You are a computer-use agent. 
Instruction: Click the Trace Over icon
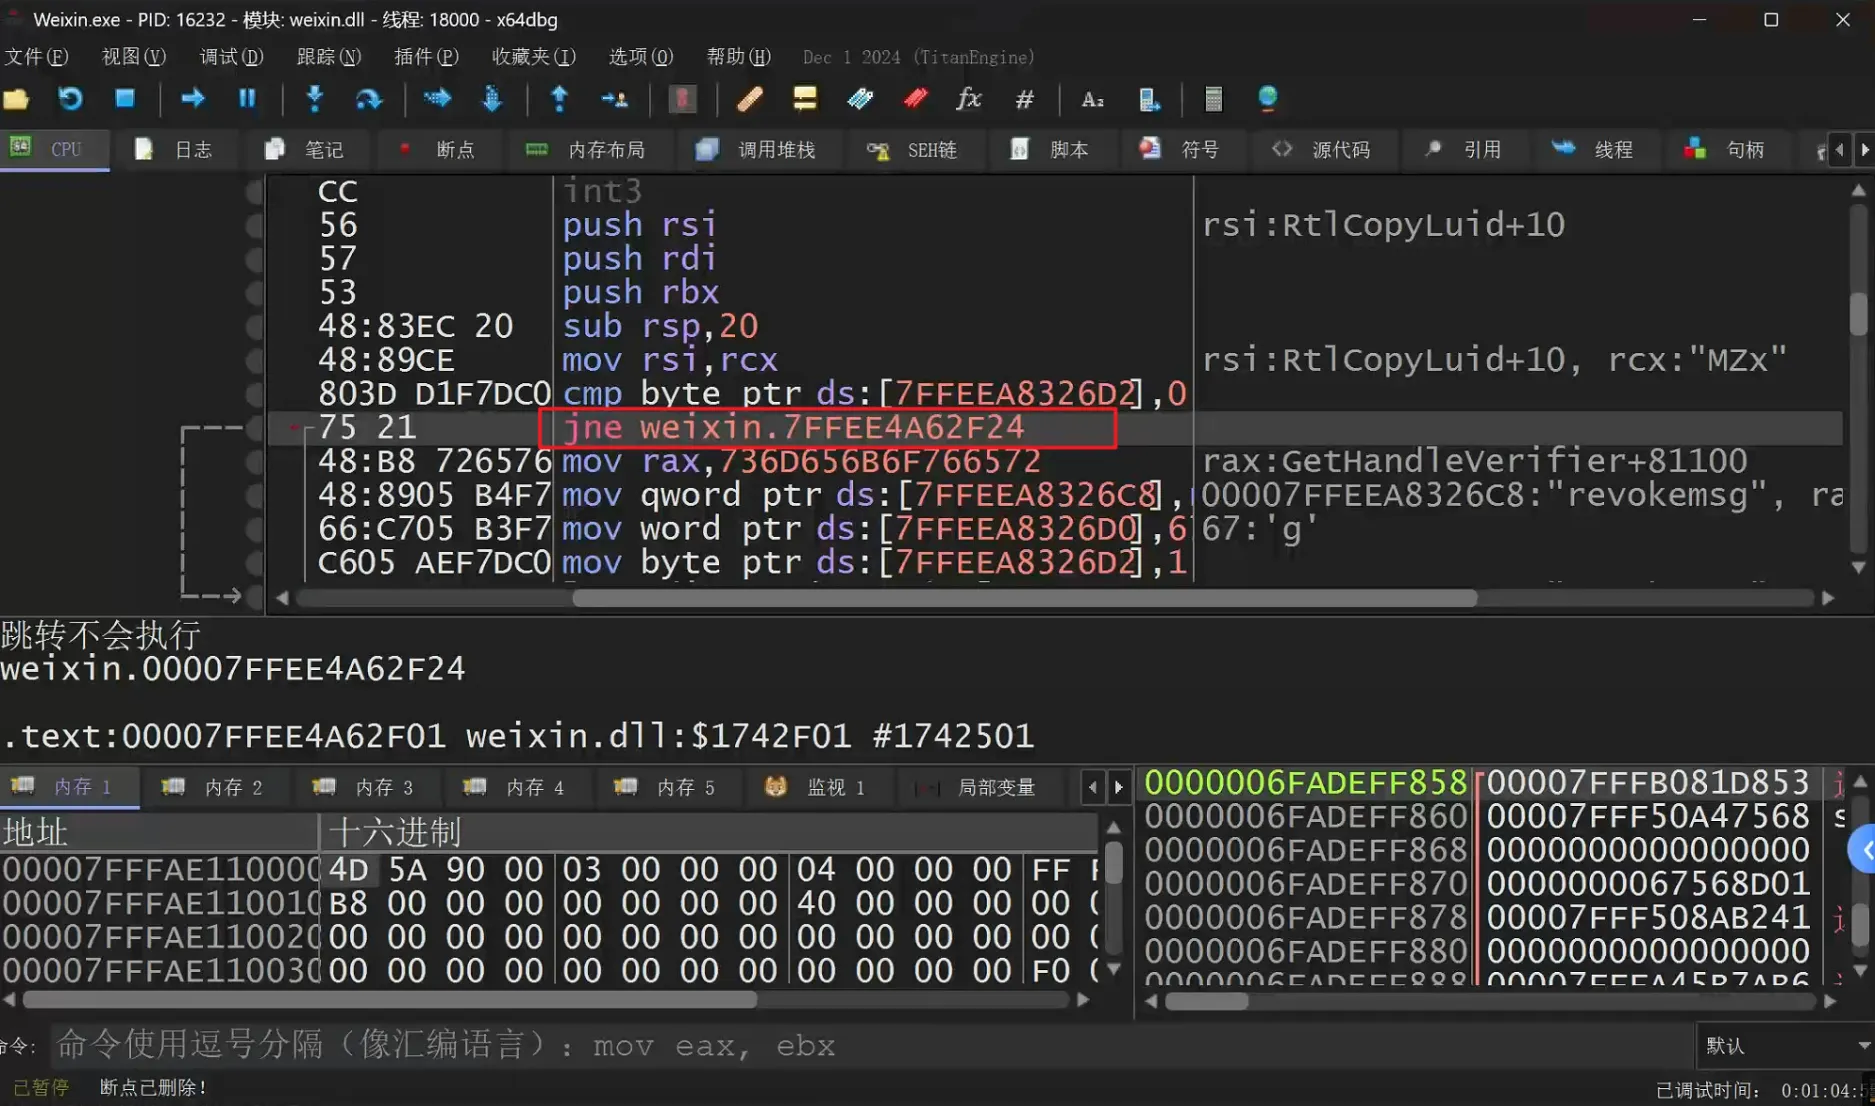point(493,98)
